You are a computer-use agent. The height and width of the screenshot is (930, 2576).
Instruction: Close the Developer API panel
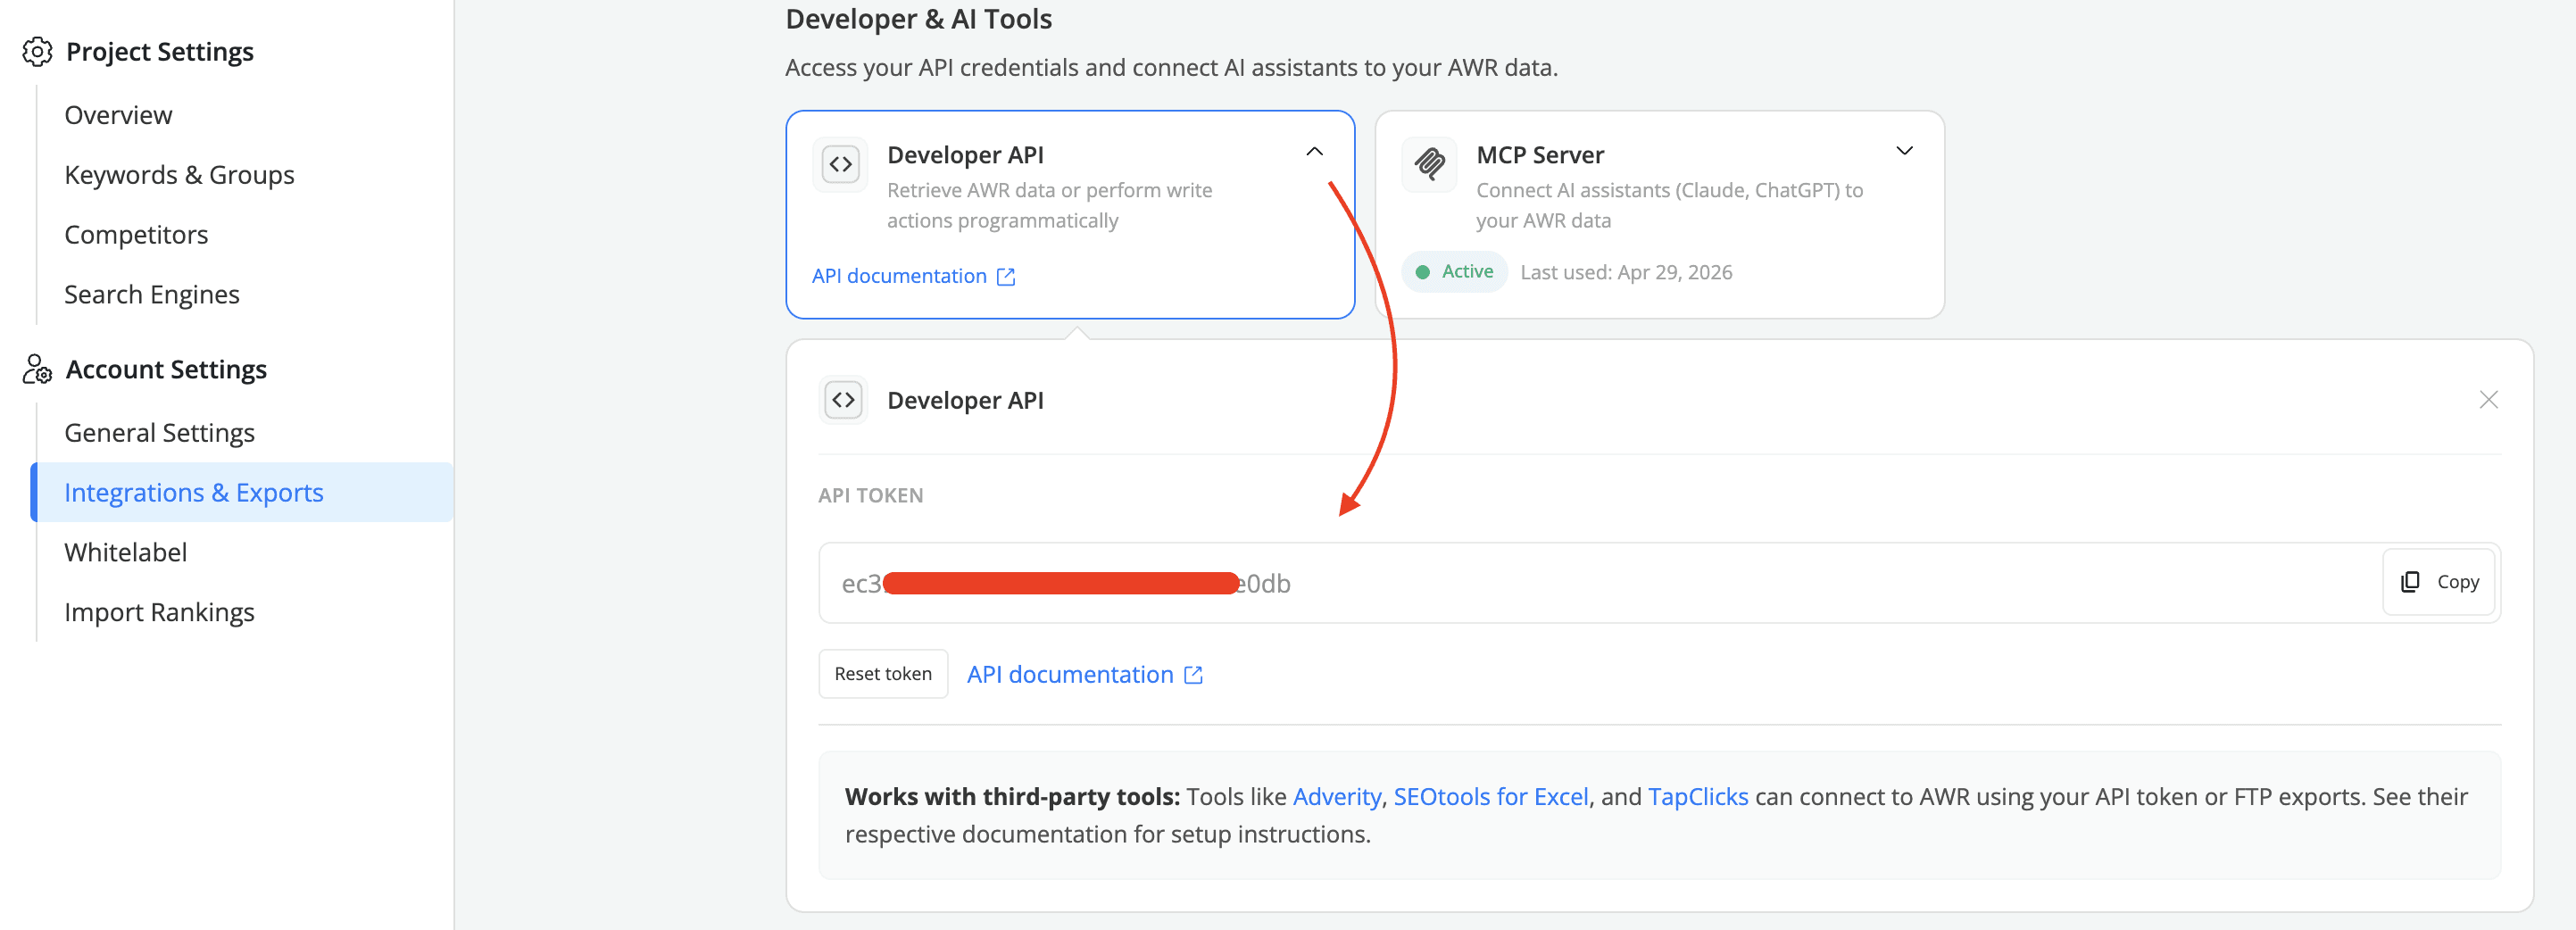[x=2488, y=400]
